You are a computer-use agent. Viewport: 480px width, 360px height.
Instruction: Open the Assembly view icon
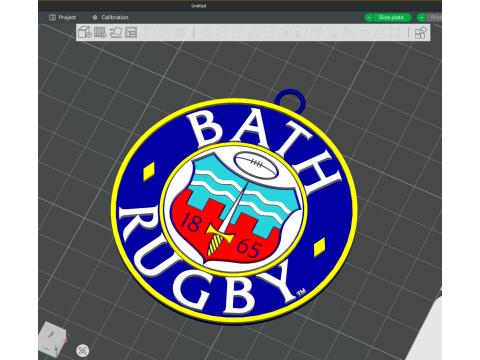[x=420, y=33]
